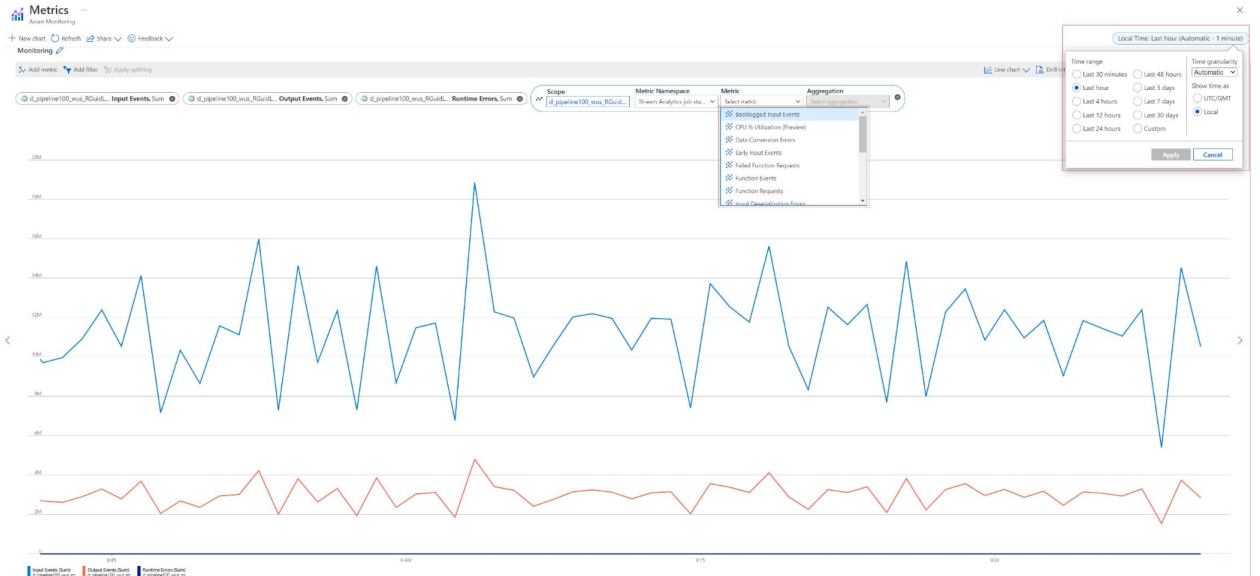Screen dimensions: 1260x576
Task: Open the Line chart type dropdown
Action: (x=1006, y=70)
